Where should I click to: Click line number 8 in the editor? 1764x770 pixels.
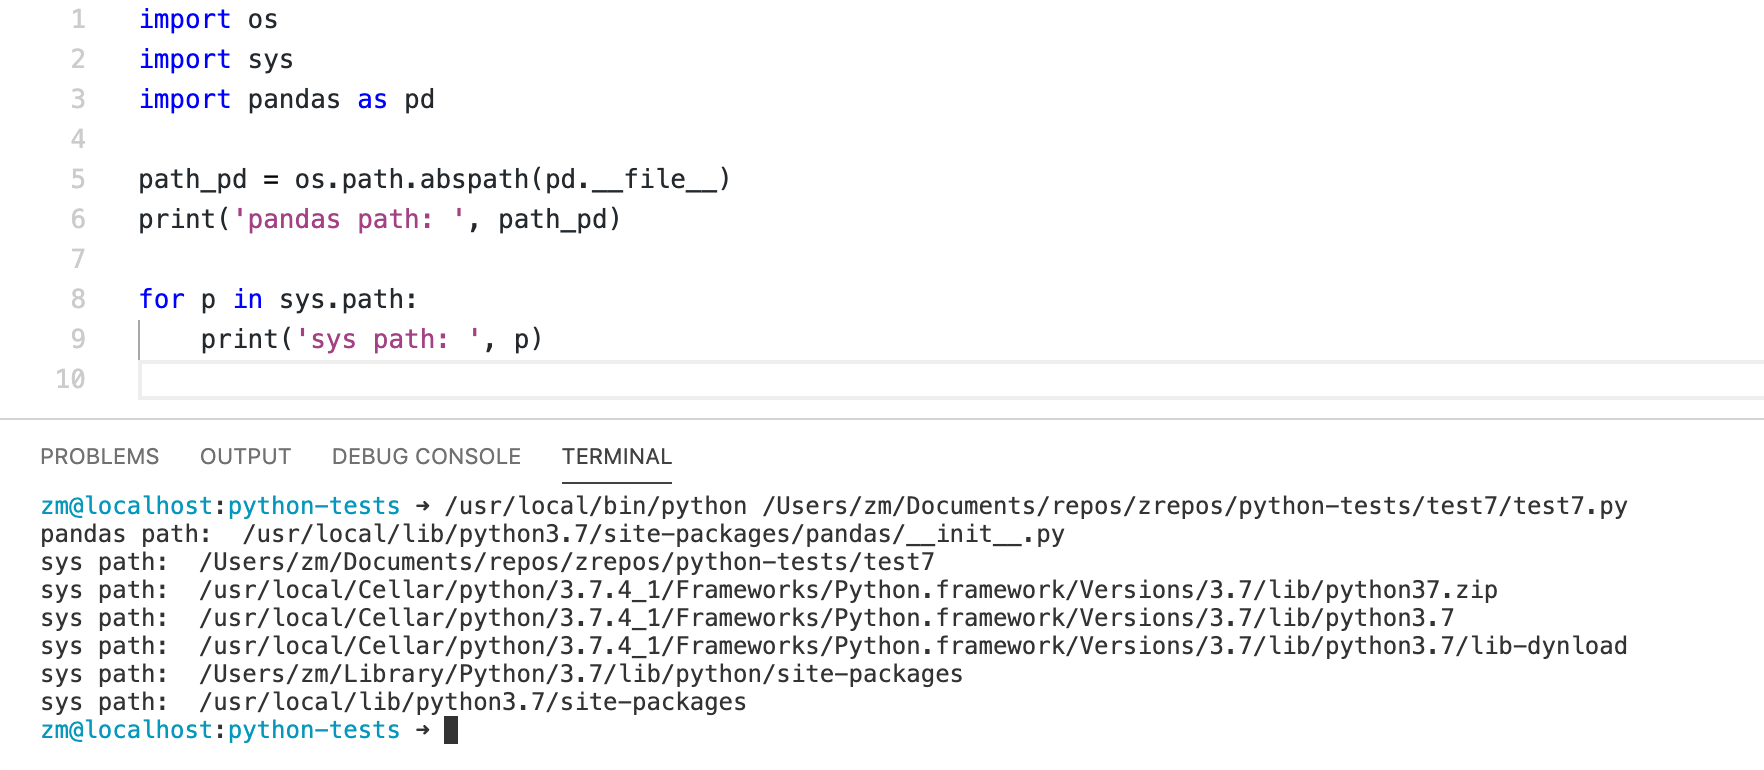(77, 298)
